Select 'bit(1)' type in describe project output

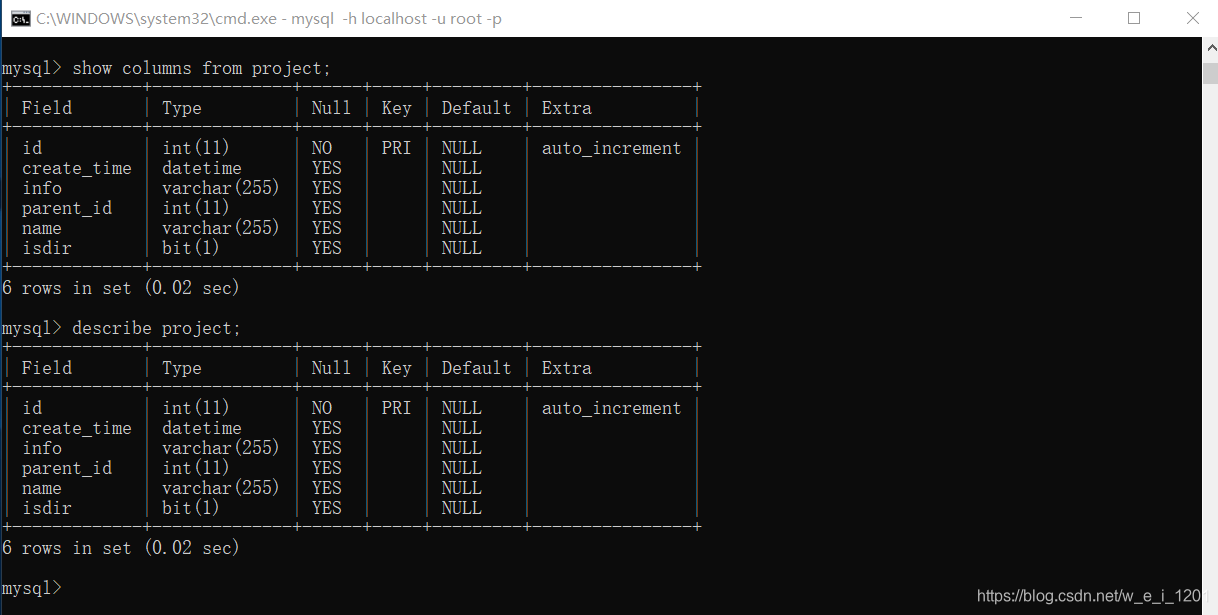(191, 508)
